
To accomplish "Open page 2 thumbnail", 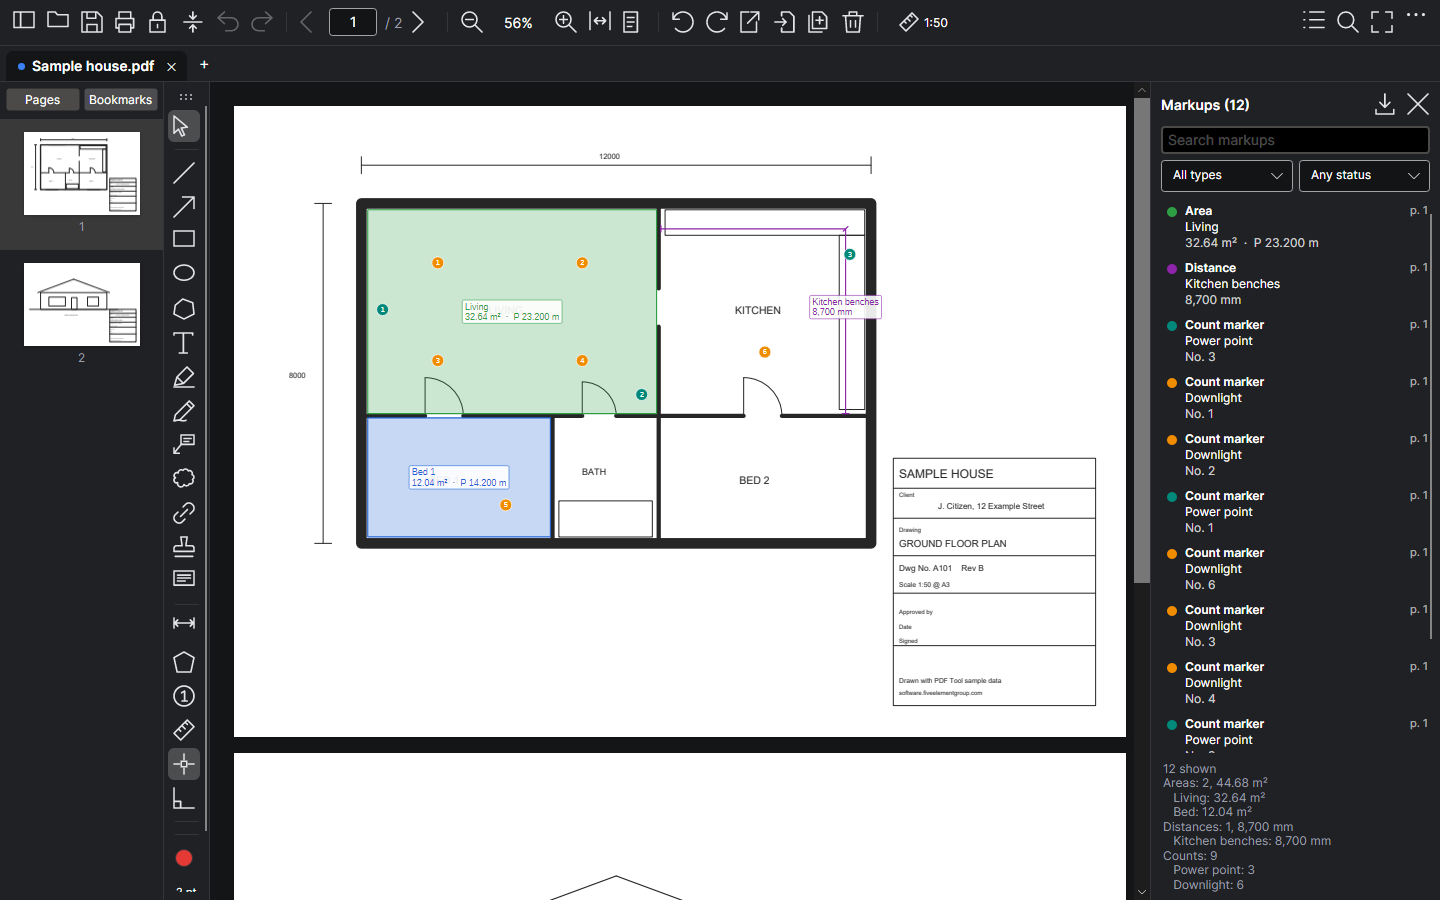I will click(82, 304).
